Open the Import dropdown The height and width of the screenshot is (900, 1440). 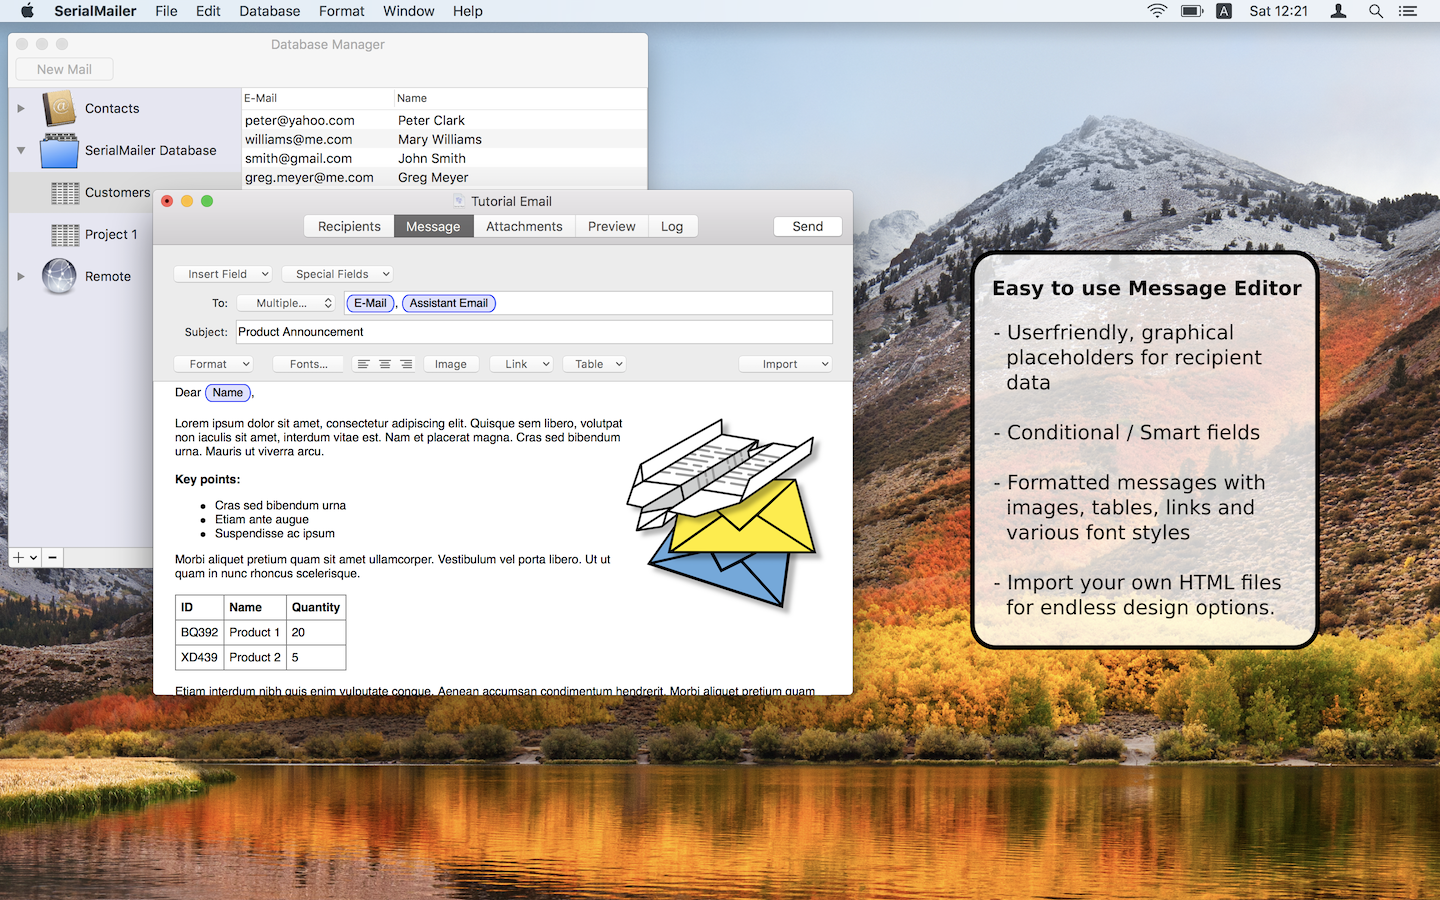tap(785, 363)
